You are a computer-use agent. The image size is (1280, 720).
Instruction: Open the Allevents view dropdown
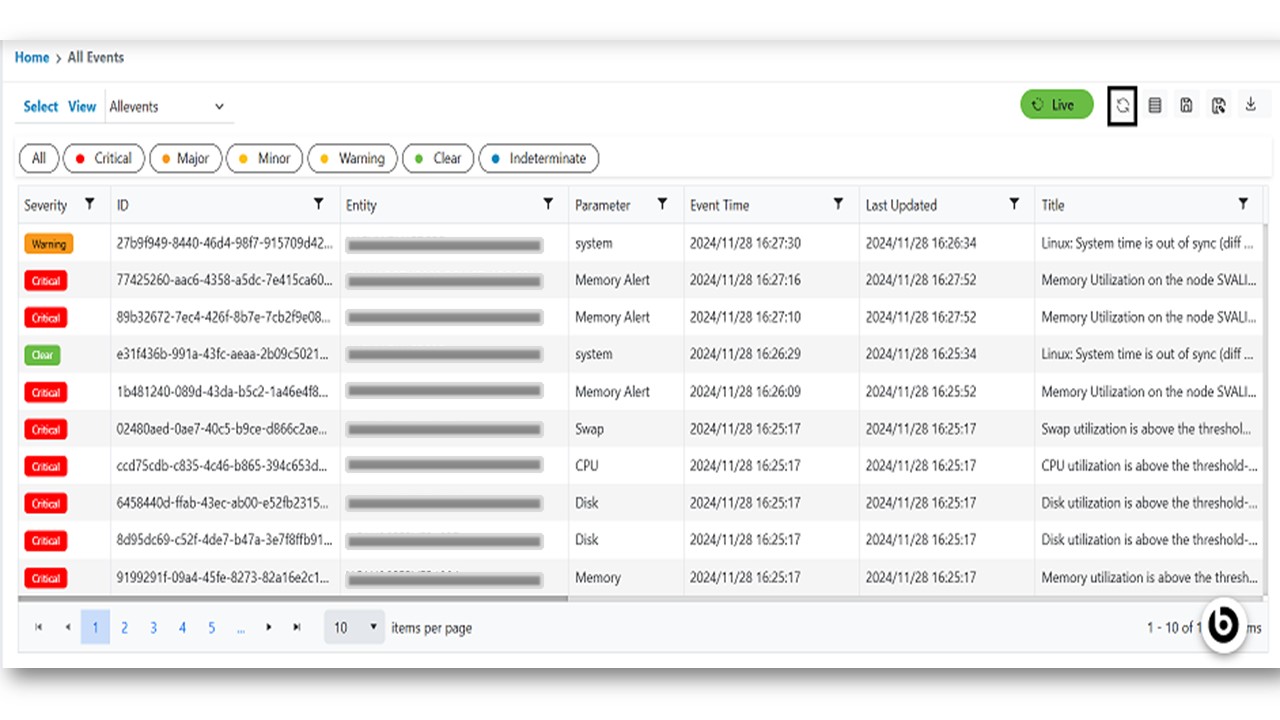(169, 107)
